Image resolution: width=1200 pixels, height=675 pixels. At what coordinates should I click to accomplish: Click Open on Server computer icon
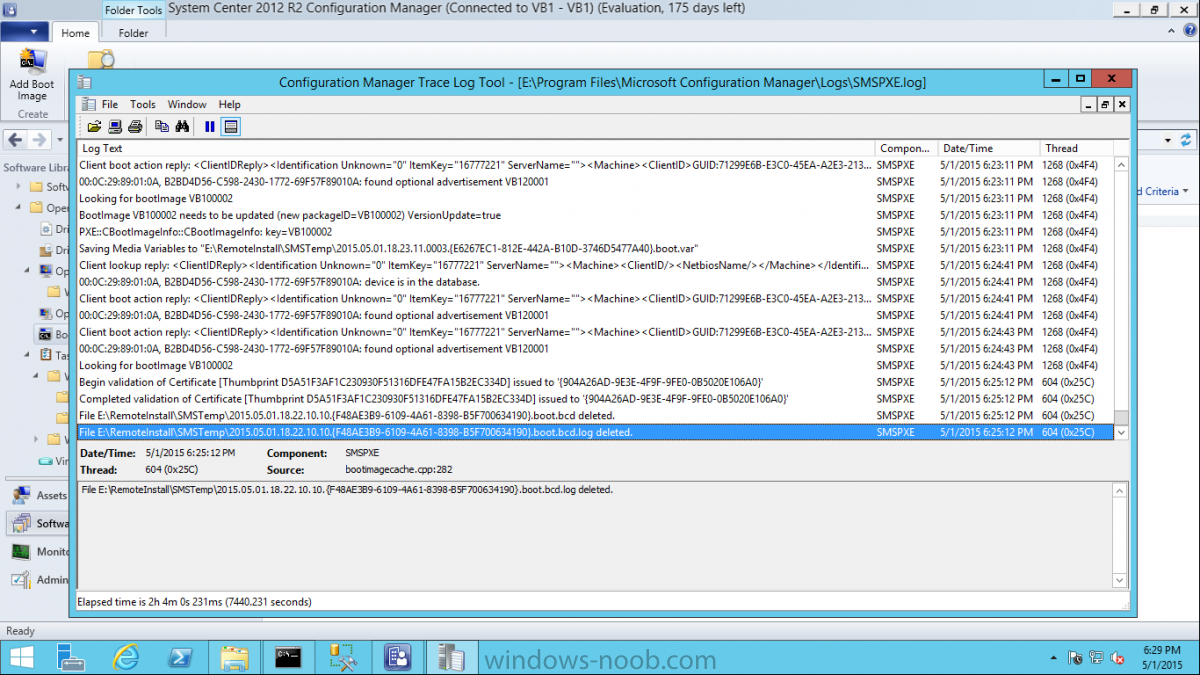click(x=115, y=126)
